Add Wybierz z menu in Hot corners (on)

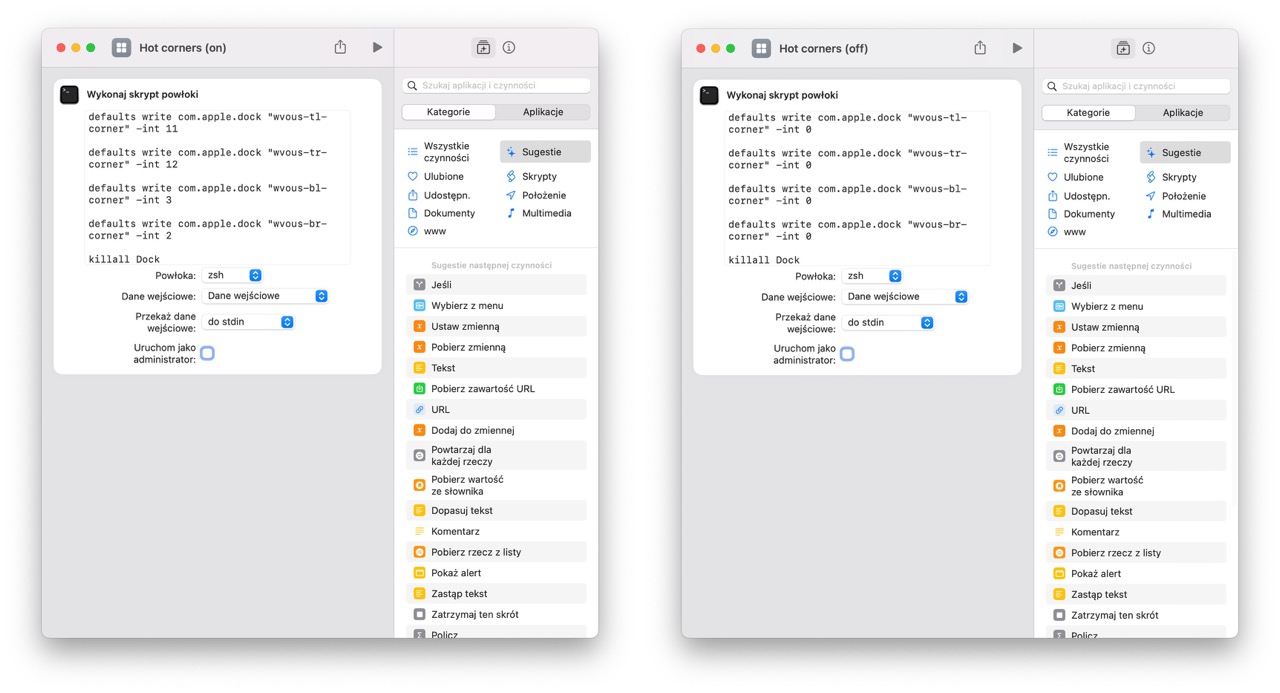(496, 305)
